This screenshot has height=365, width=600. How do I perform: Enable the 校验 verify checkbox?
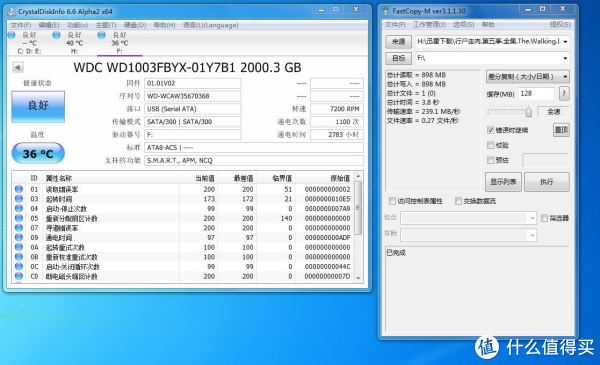tap(491, 145)
